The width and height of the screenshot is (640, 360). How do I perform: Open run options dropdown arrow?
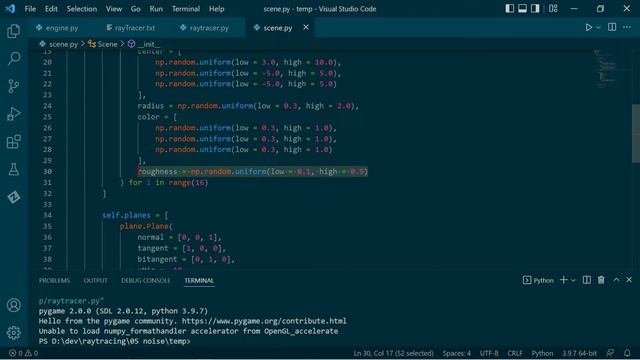click(598, 27)
